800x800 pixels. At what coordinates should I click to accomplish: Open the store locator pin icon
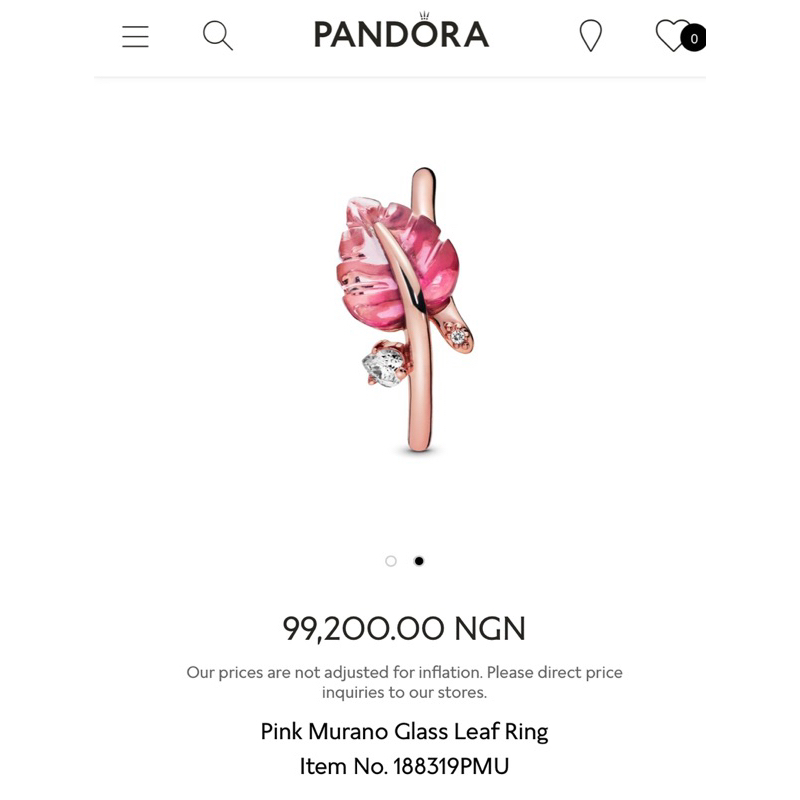click(591, 36)
